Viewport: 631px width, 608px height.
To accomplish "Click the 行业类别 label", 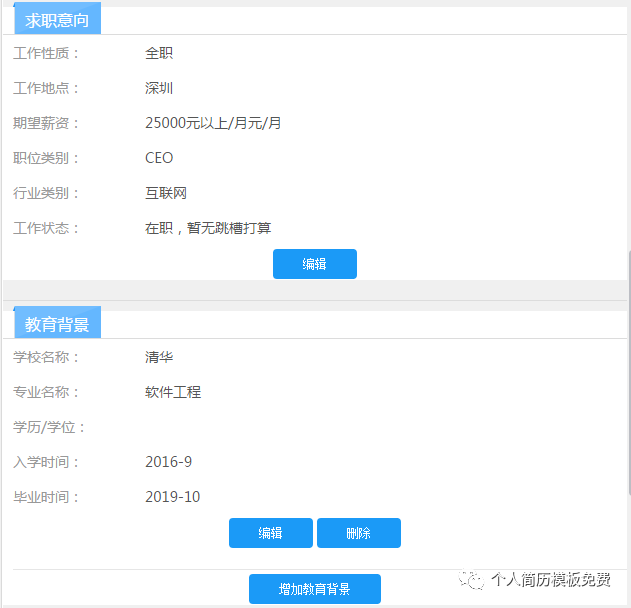I will (45, 193).
